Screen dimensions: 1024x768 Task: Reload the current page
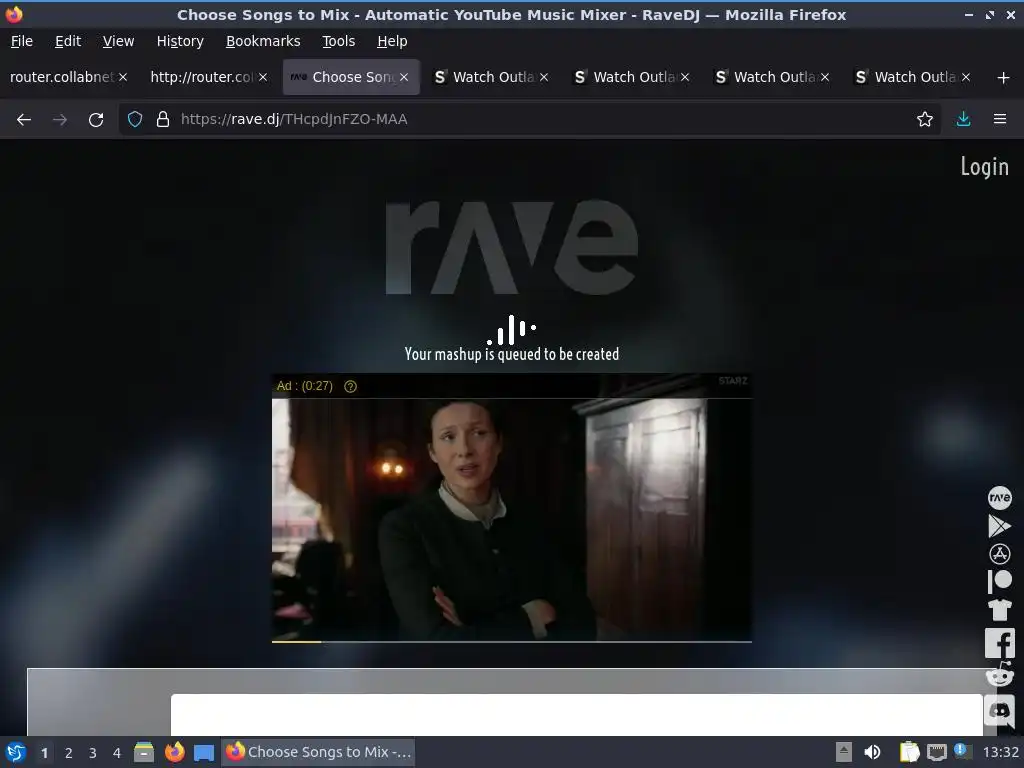pos(96,120)
